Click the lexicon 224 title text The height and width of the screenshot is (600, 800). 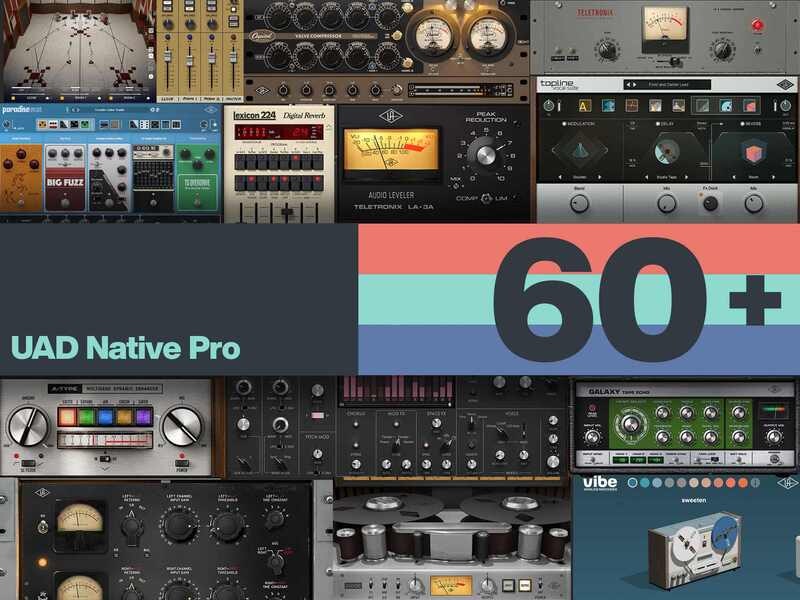pos(255,116)
